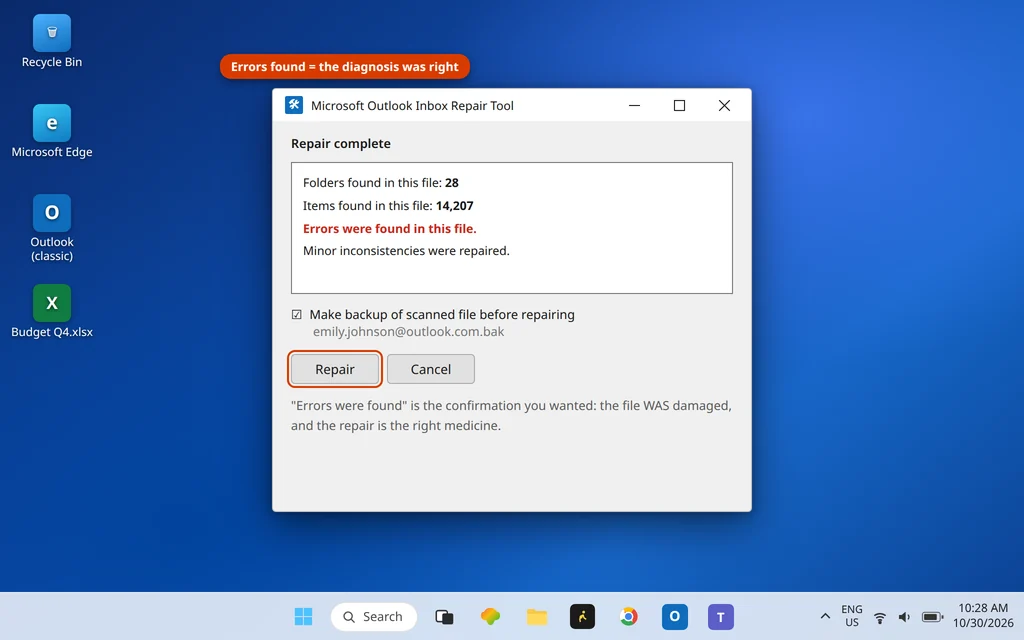Toggle Make backup of scanned file checkbox
Image resolution: width=1024 pixels, height=640 pixels.
(x=296, y=315)
